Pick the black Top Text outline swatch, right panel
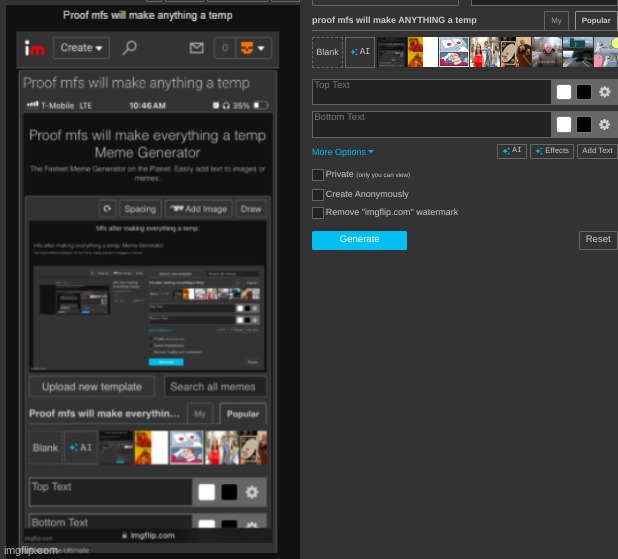Viewport: 618px width, 559px height. click(x=584, y=92)
